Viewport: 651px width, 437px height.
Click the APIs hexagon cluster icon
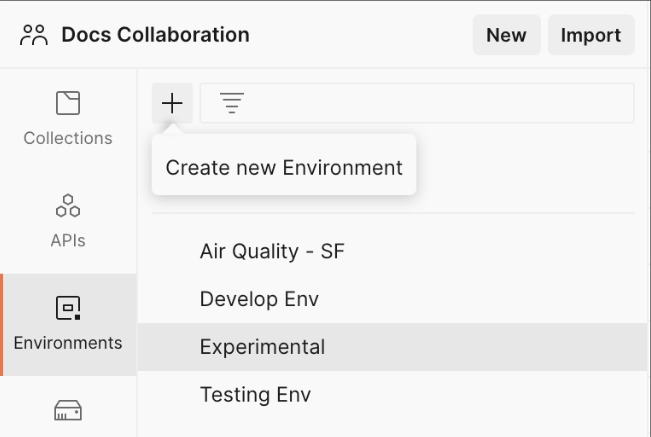(68, 206)
